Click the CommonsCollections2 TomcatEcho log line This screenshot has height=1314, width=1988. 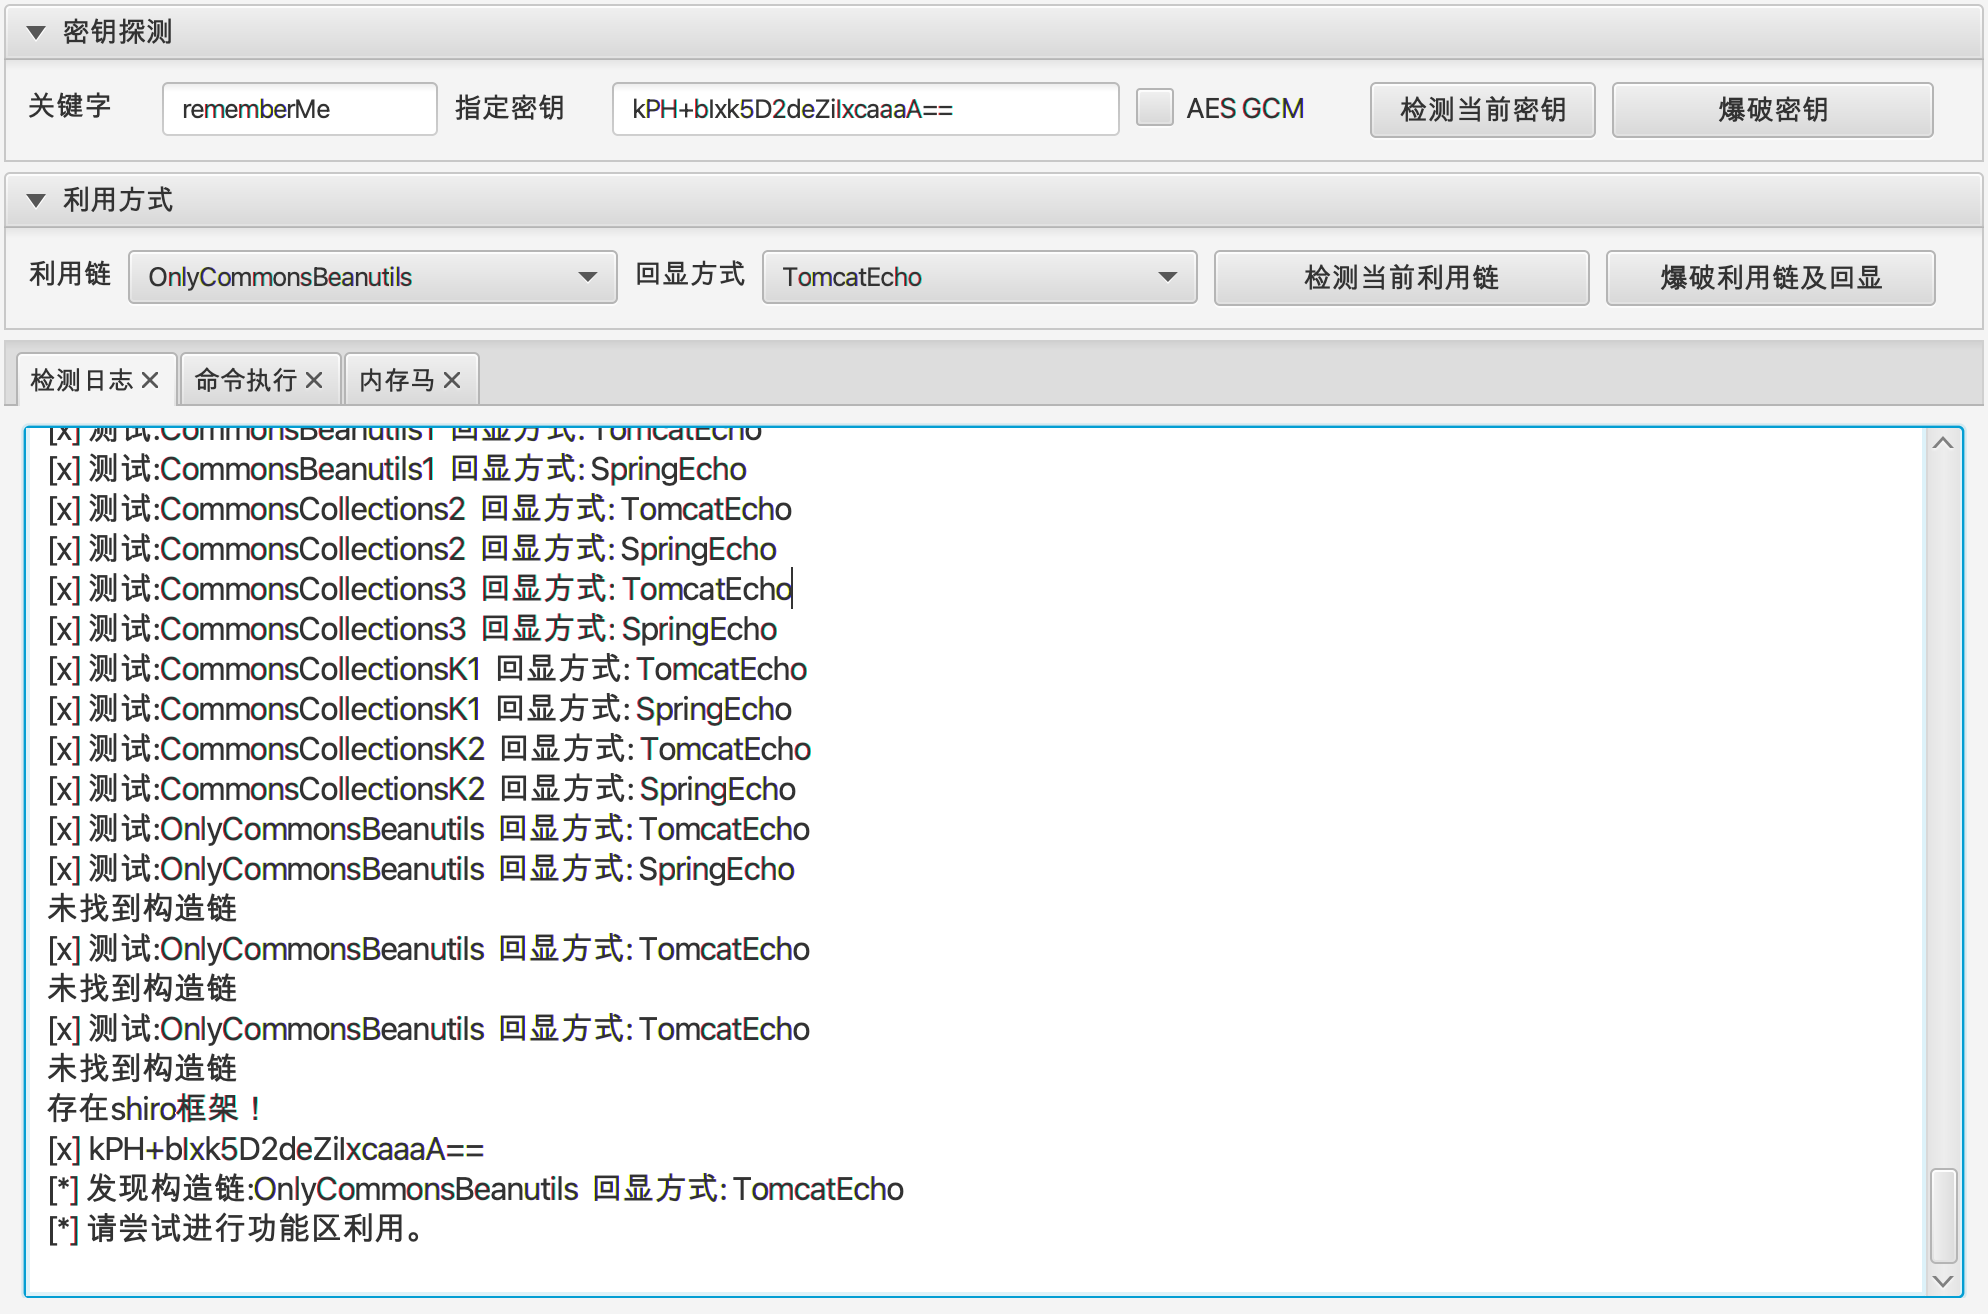click(420, 509)
